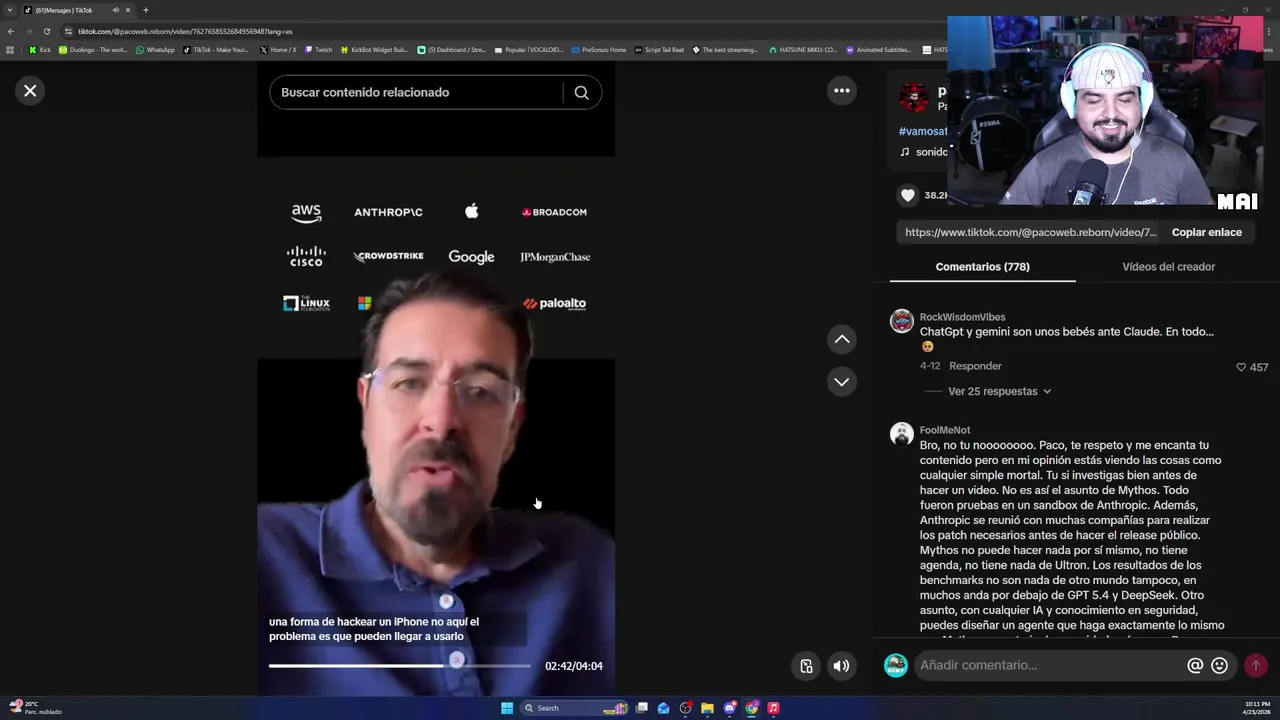Switch to Chrome on the taskbar
This screenshot has height=720, width=1280.
[x=751, y=708]
